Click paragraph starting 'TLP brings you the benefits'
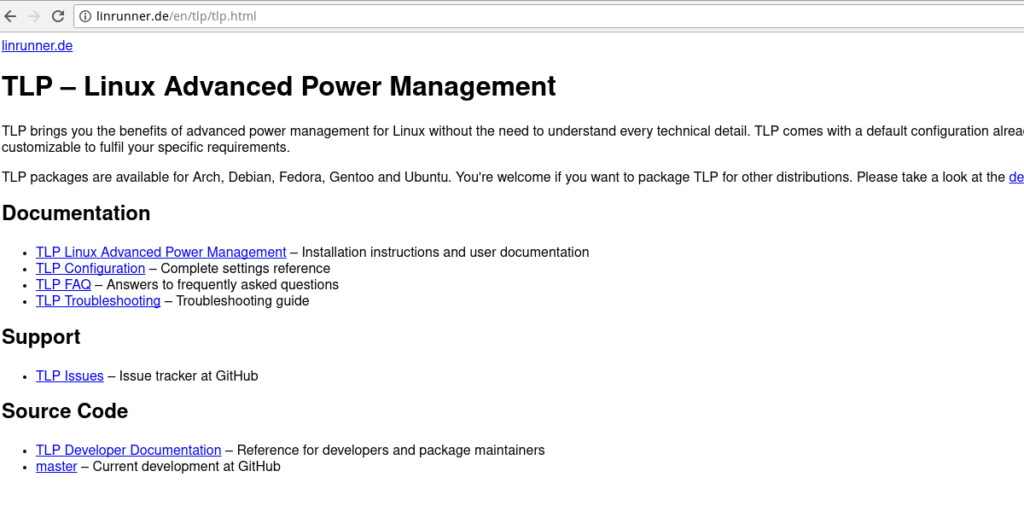Viewport: 1024px width, 512px height. 513,139
